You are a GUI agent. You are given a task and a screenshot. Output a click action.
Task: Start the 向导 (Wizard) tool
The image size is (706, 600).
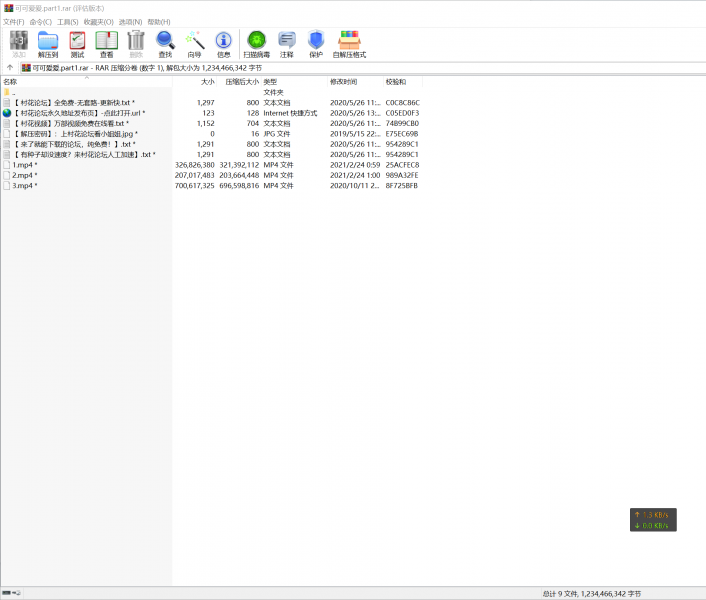tap(194, 44)
